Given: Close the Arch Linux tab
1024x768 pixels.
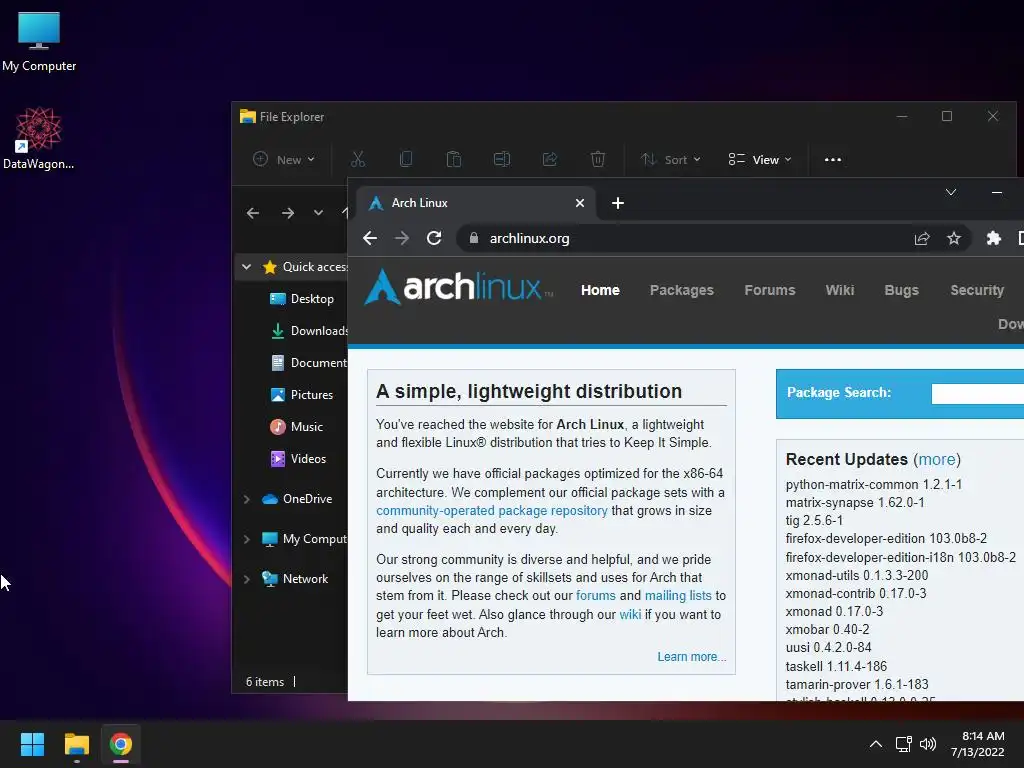Looking at the screenshot, I should pyautogui.click(x=580, y=203).
